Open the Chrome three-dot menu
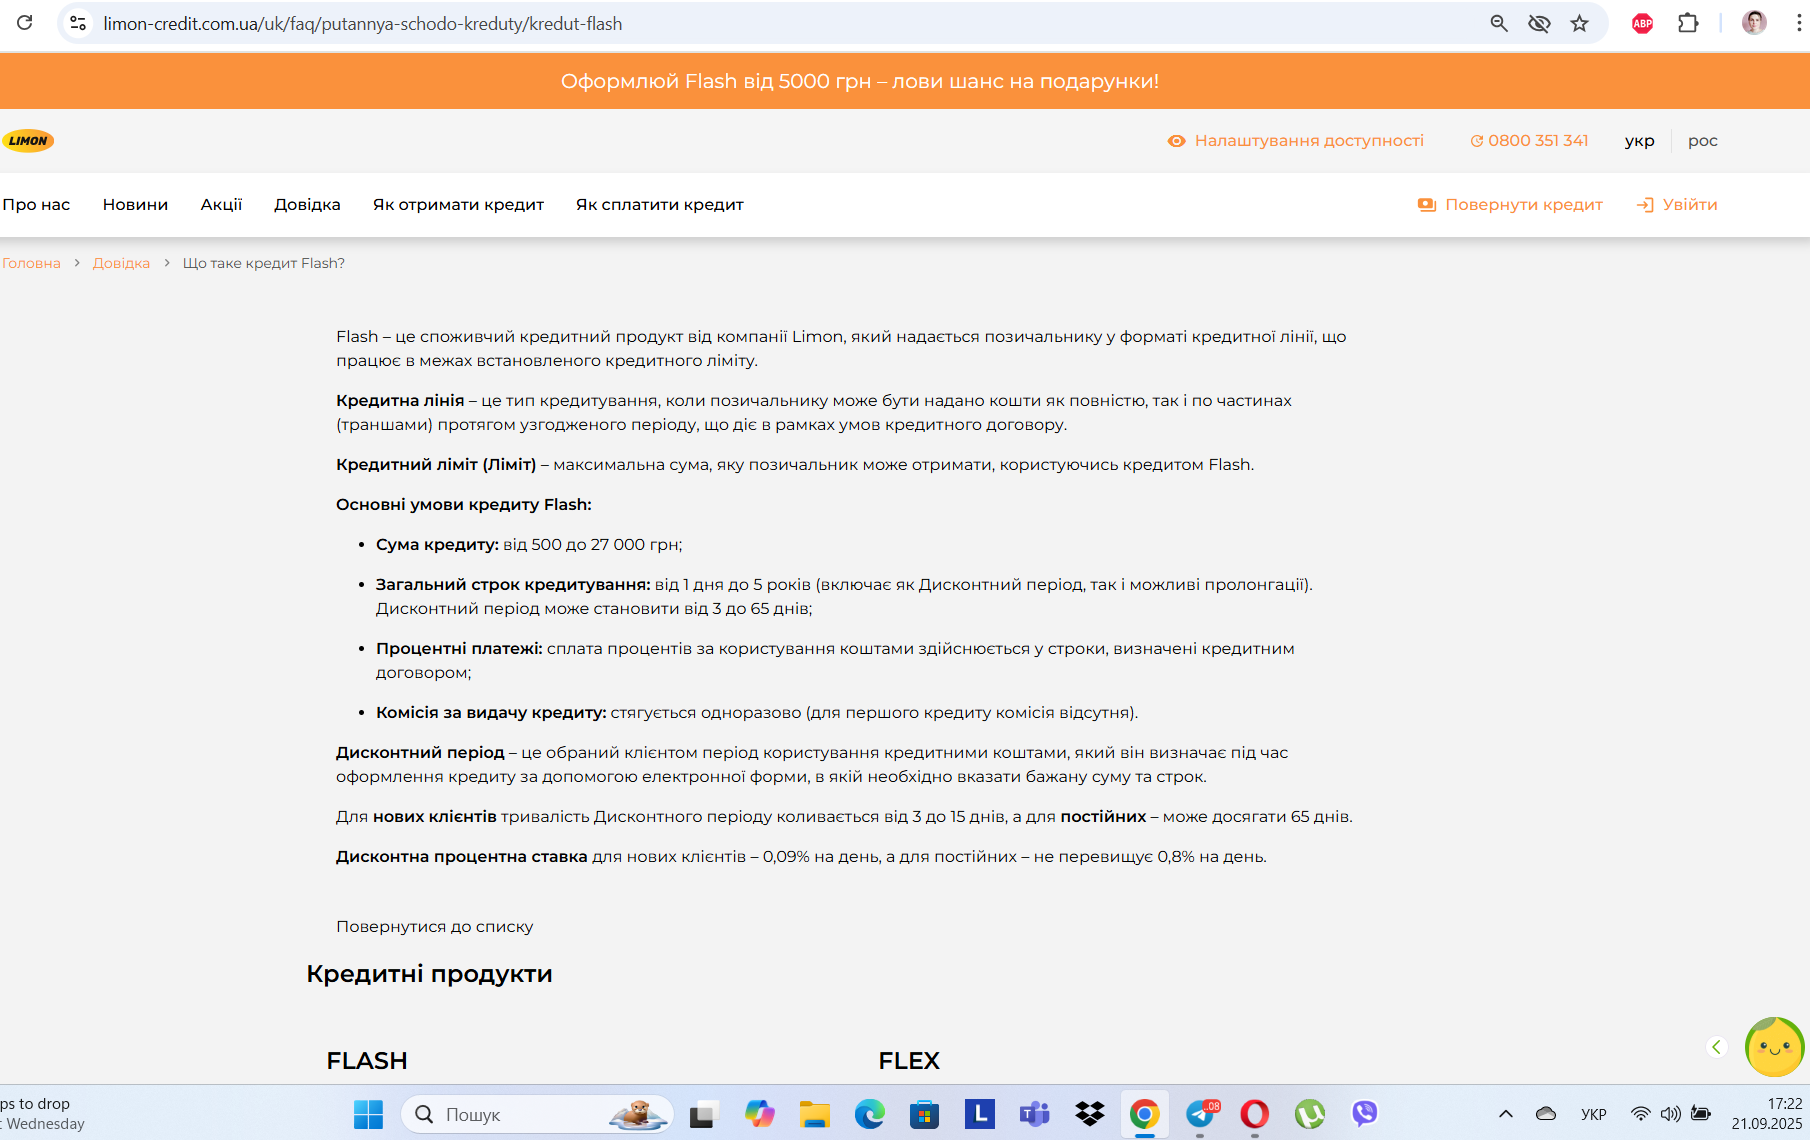 pyautogui.click(x=1798, y=23)
